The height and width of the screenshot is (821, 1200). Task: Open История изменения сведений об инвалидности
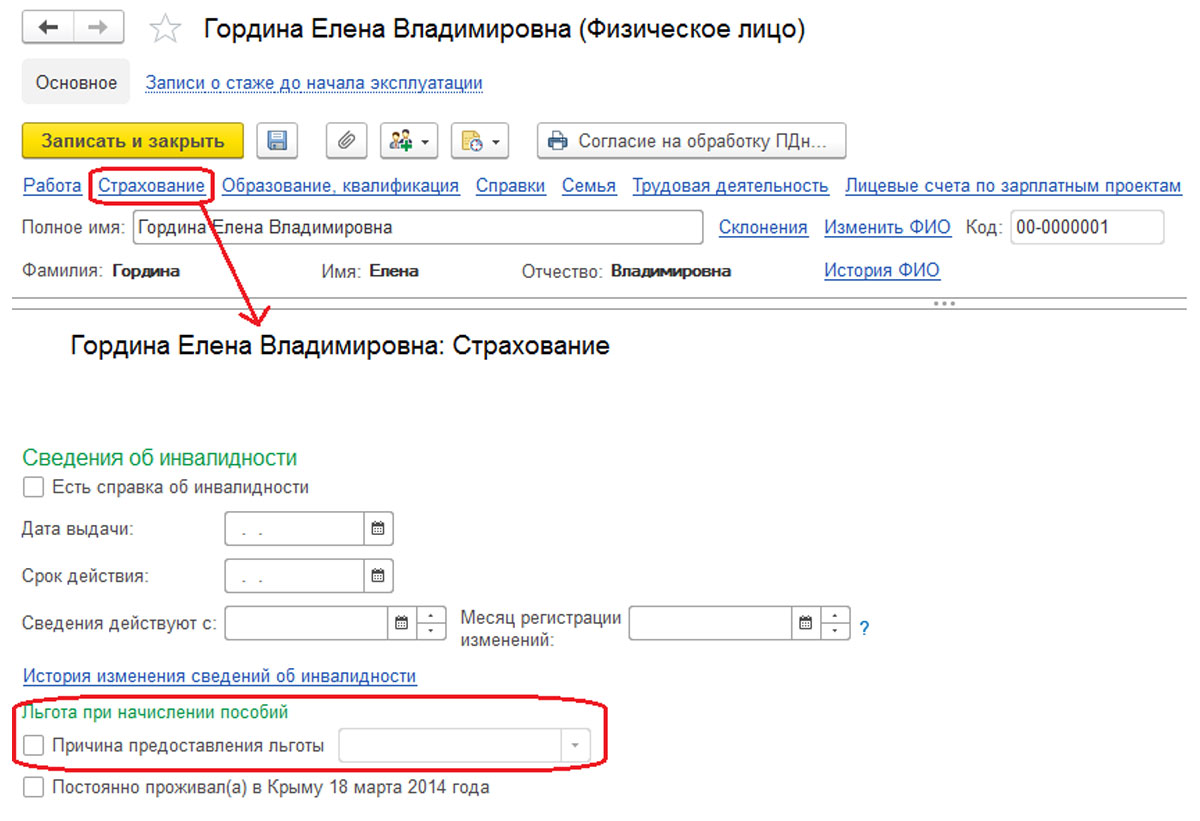tap(219, 676)
